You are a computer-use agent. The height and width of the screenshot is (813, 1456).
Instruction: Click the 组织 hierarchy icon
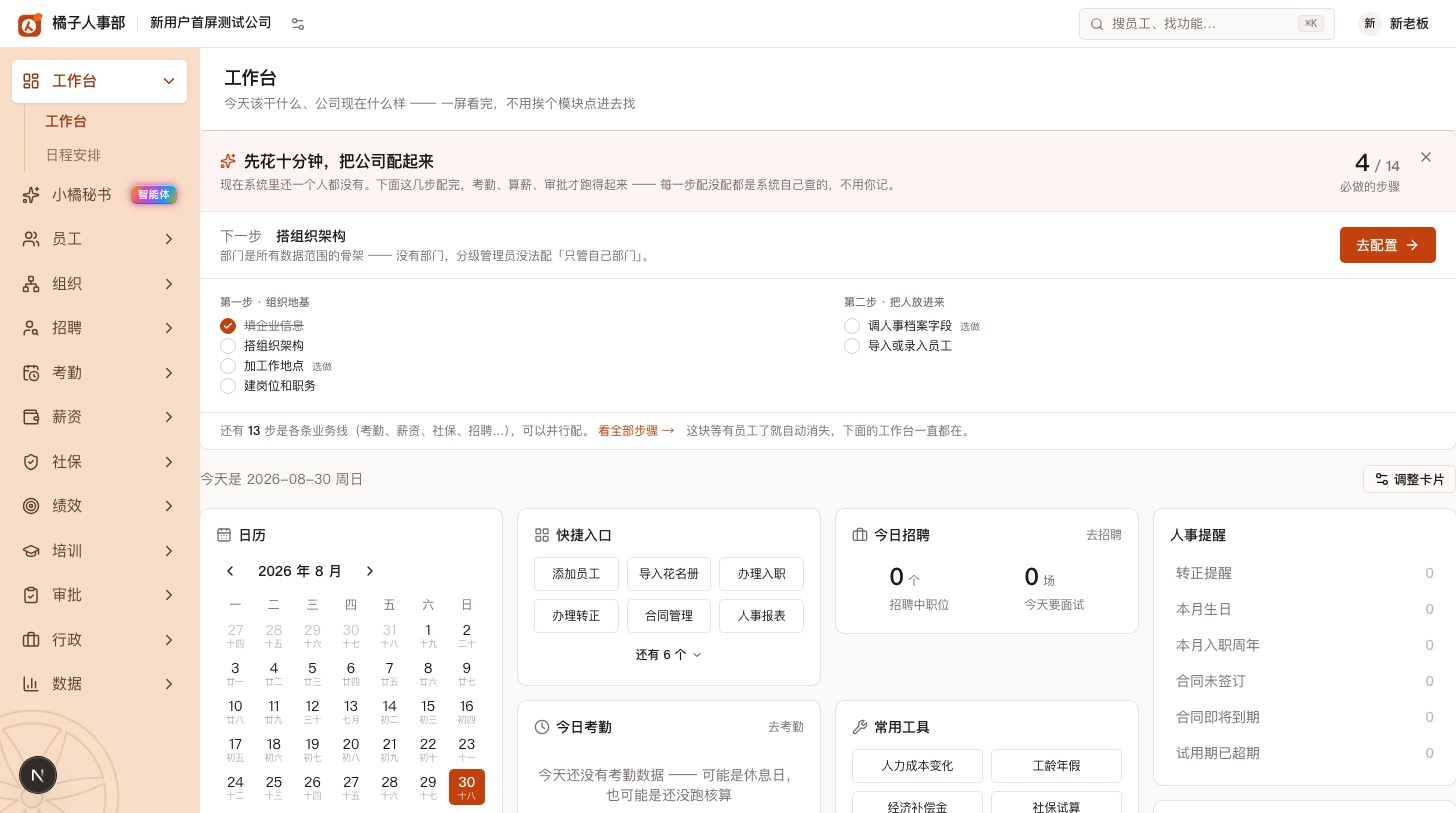[x=31, y=284]
